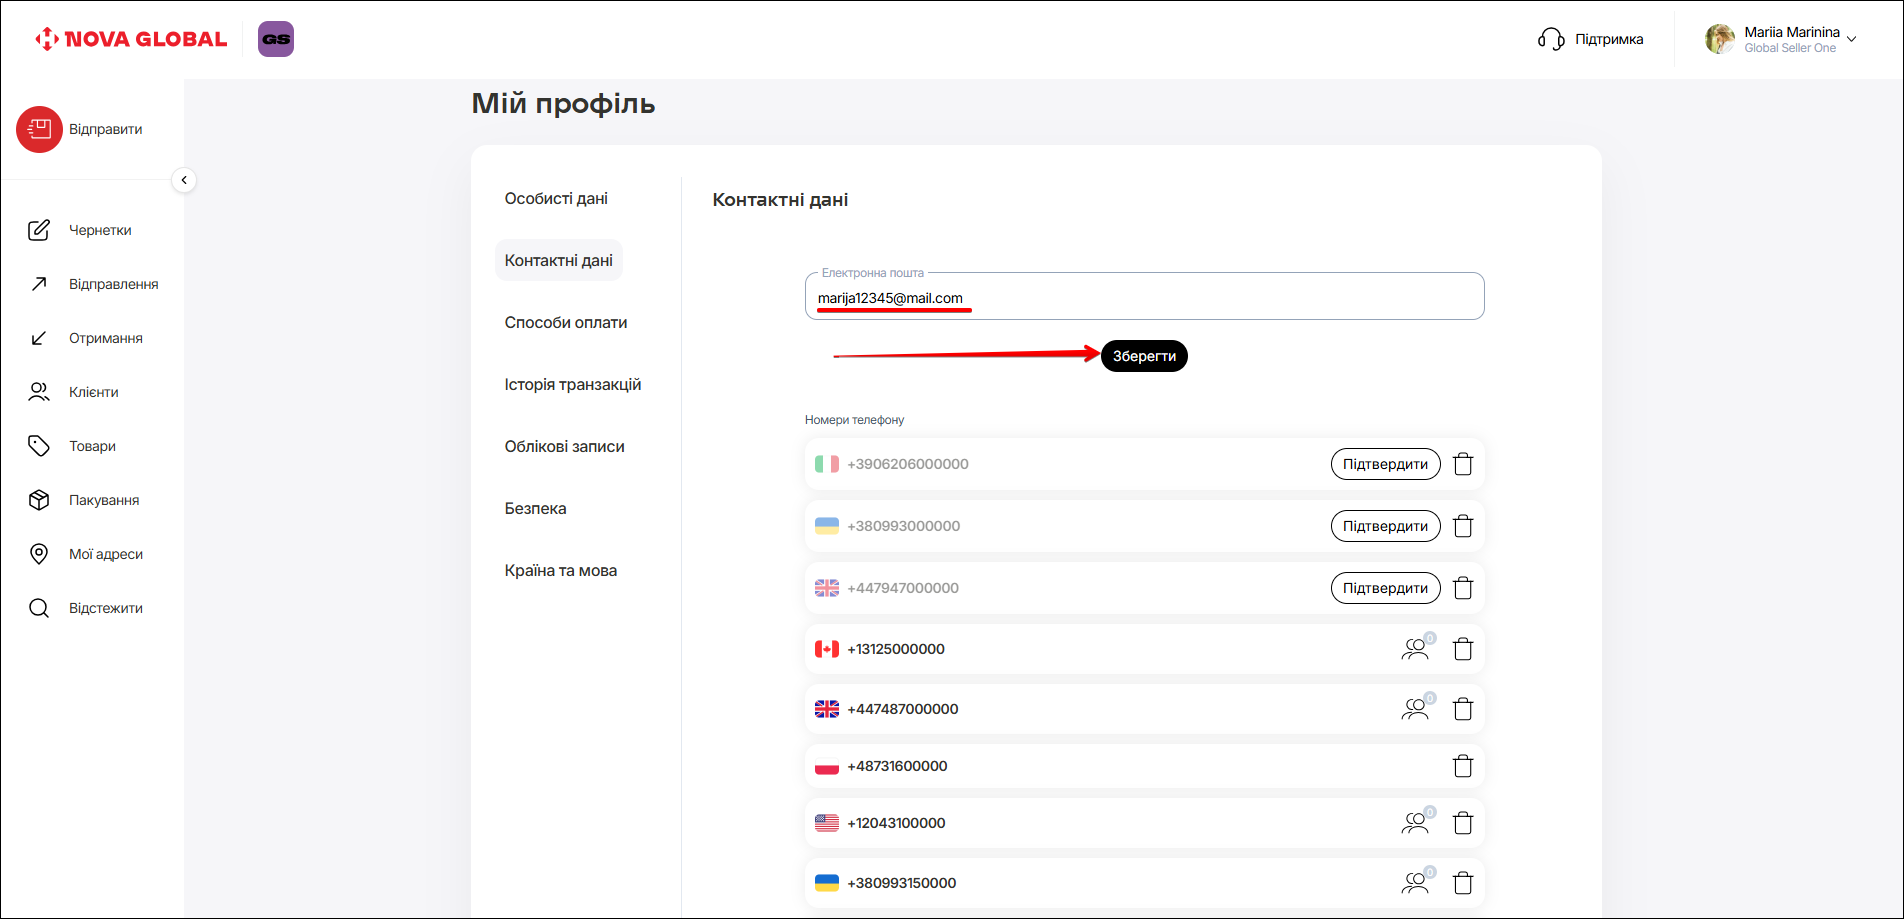The width and height of the screenshot is (1904, 919).
Task: Click the Nova Global logo
Action: (x=131, y=39)
